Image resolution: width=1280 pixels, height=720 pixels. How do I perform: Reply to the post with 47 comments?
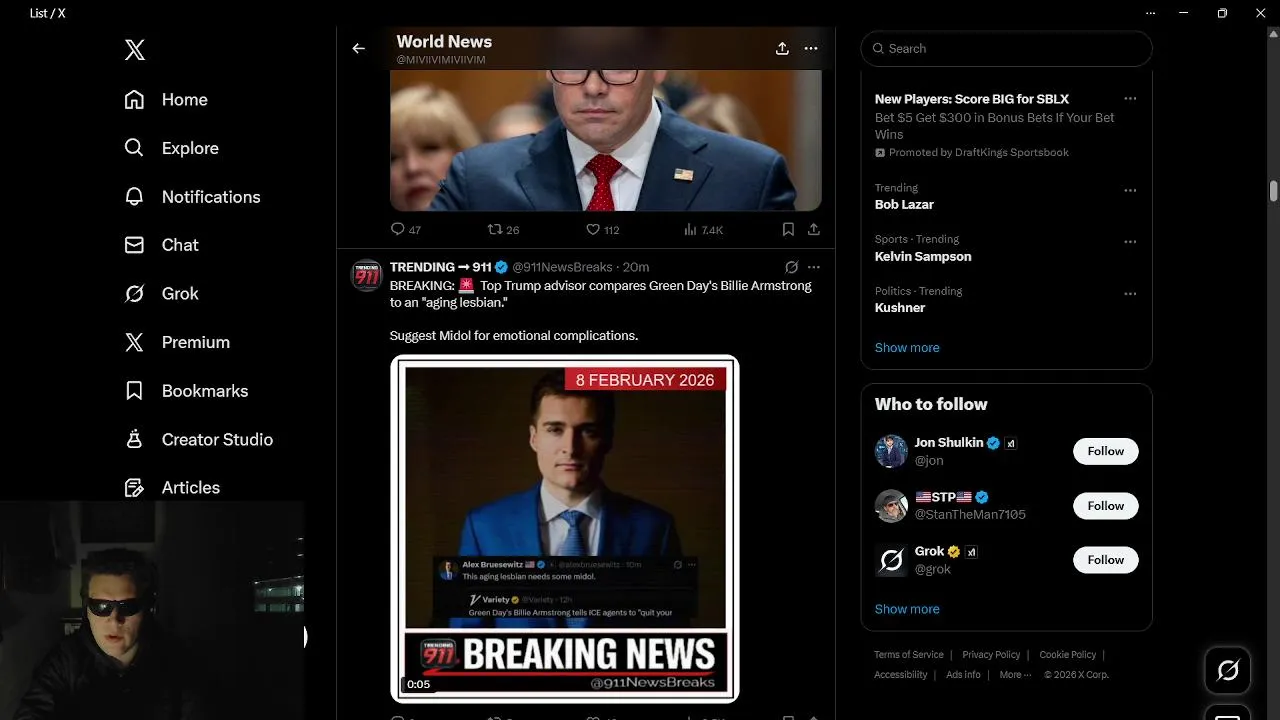405,230
